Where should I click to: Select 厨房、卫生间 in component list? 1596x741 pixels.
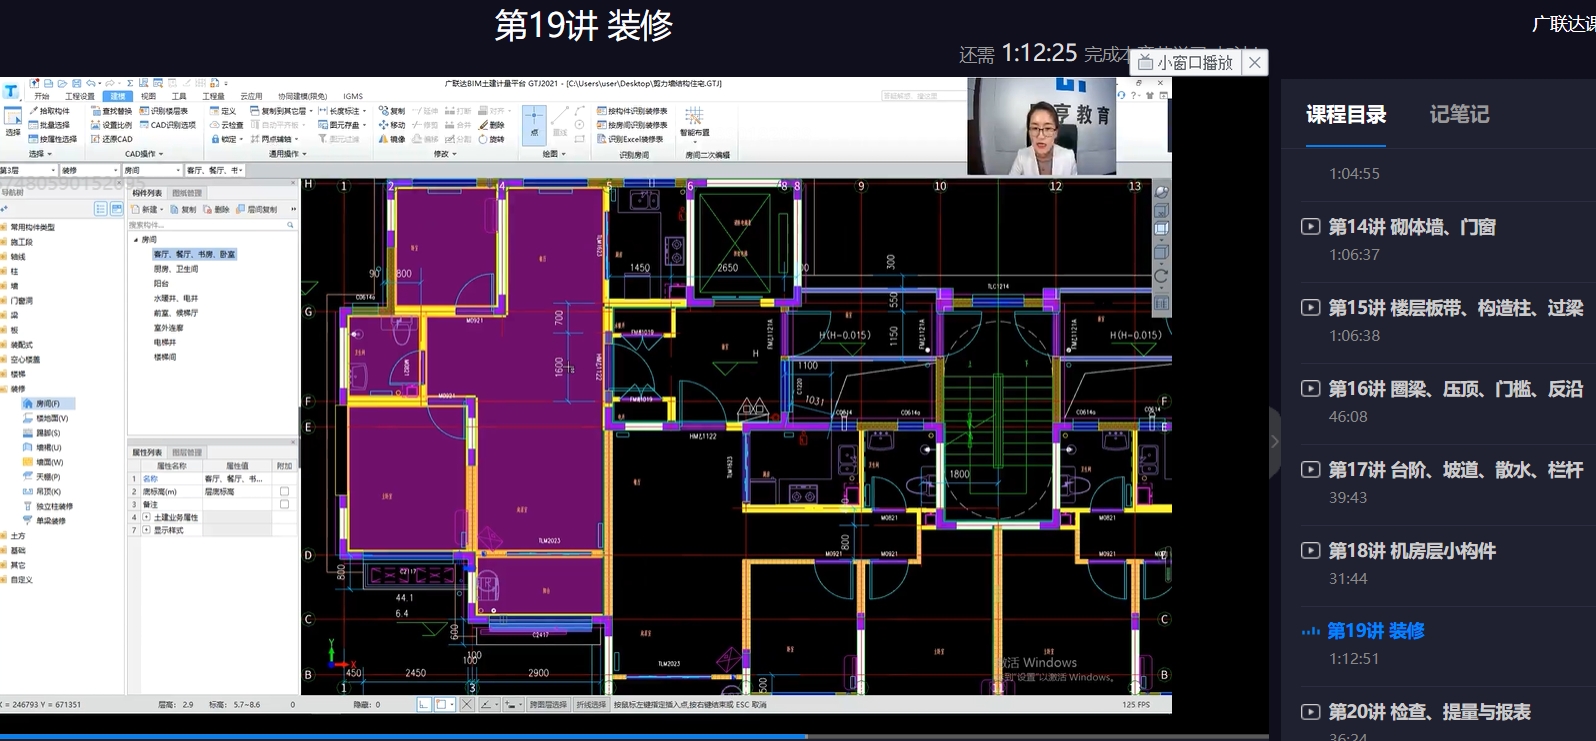tap(175, 269)
